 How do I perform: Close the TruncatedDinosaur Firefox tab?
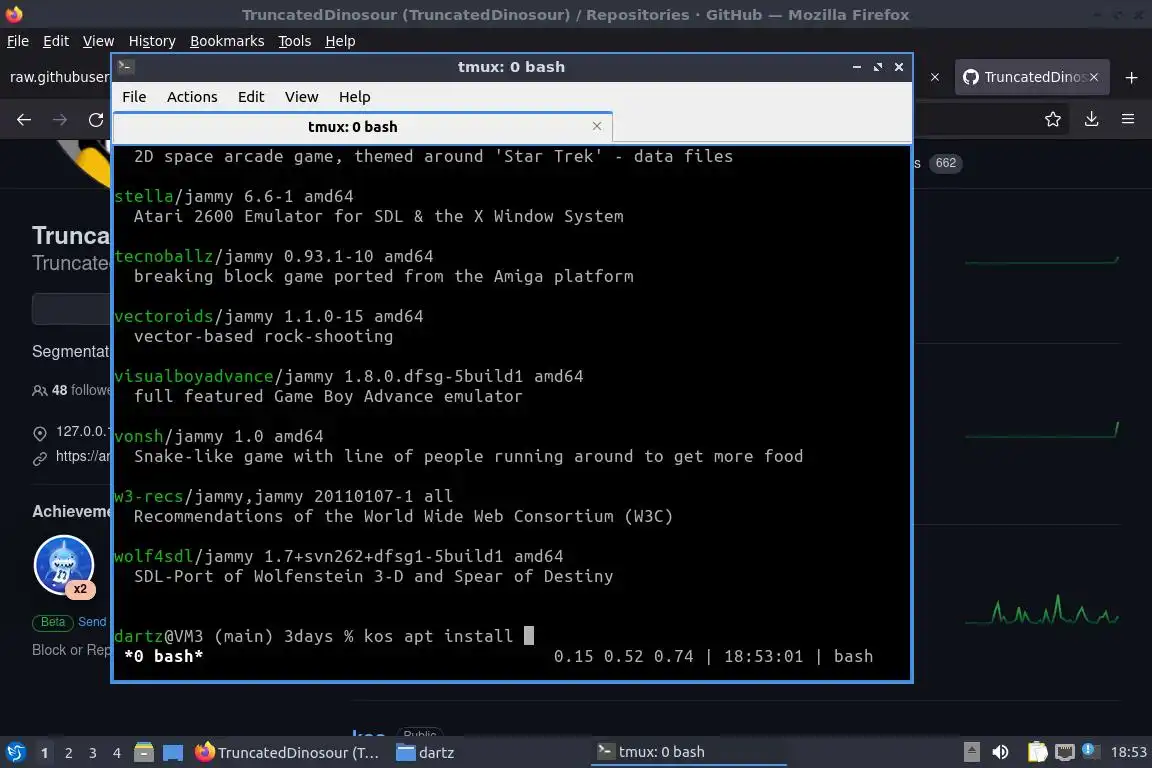pyautogui.click(x=1094, y=77)
